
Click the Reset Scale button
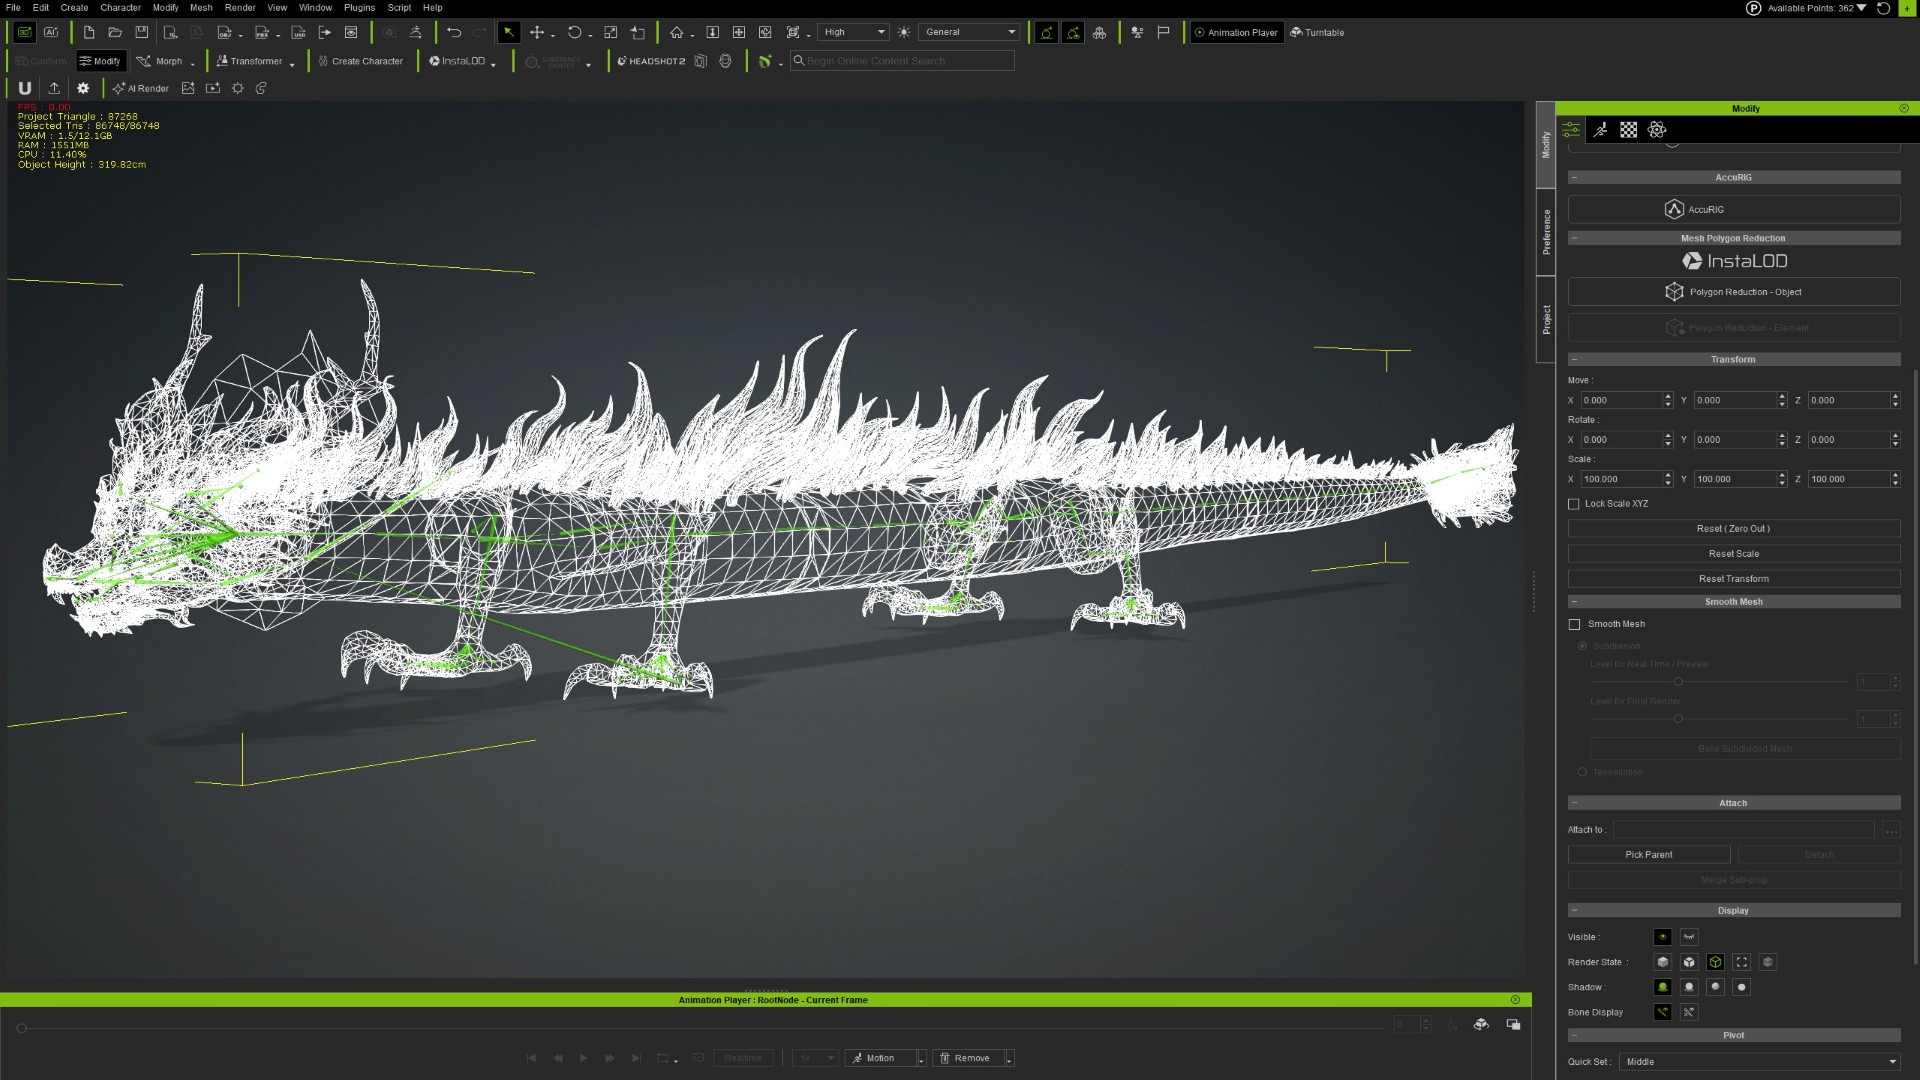click(x=1734, y=554)
